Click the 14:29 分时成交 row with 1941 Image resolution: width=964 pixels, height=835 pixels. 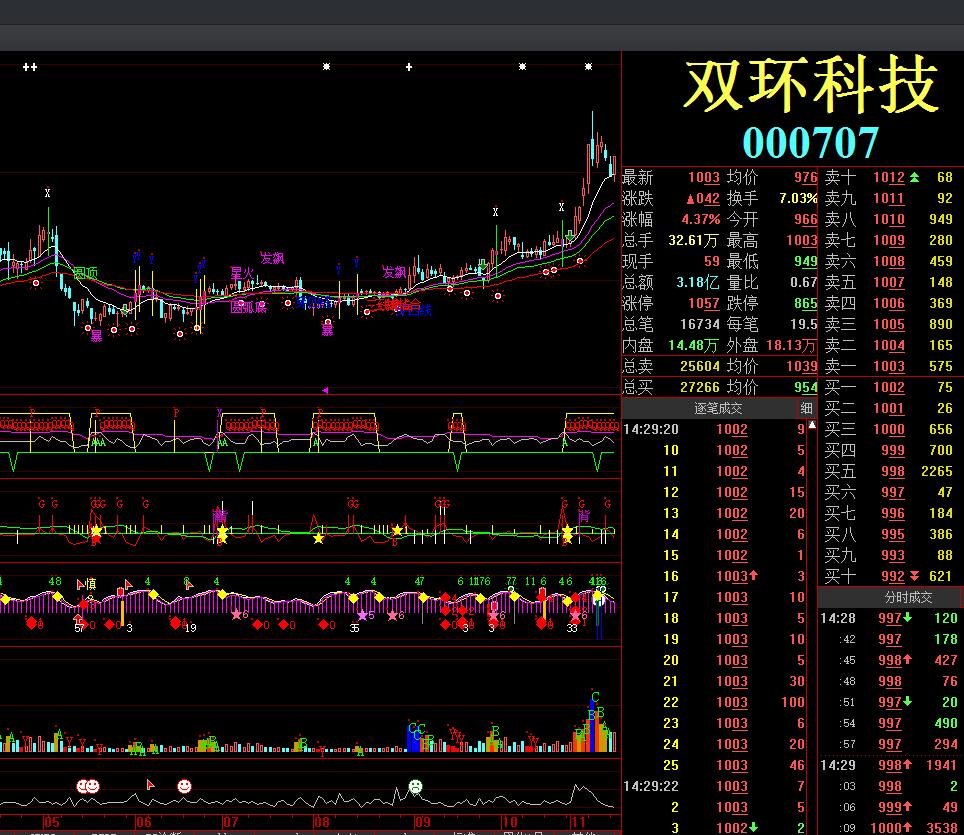pos(889,765)
